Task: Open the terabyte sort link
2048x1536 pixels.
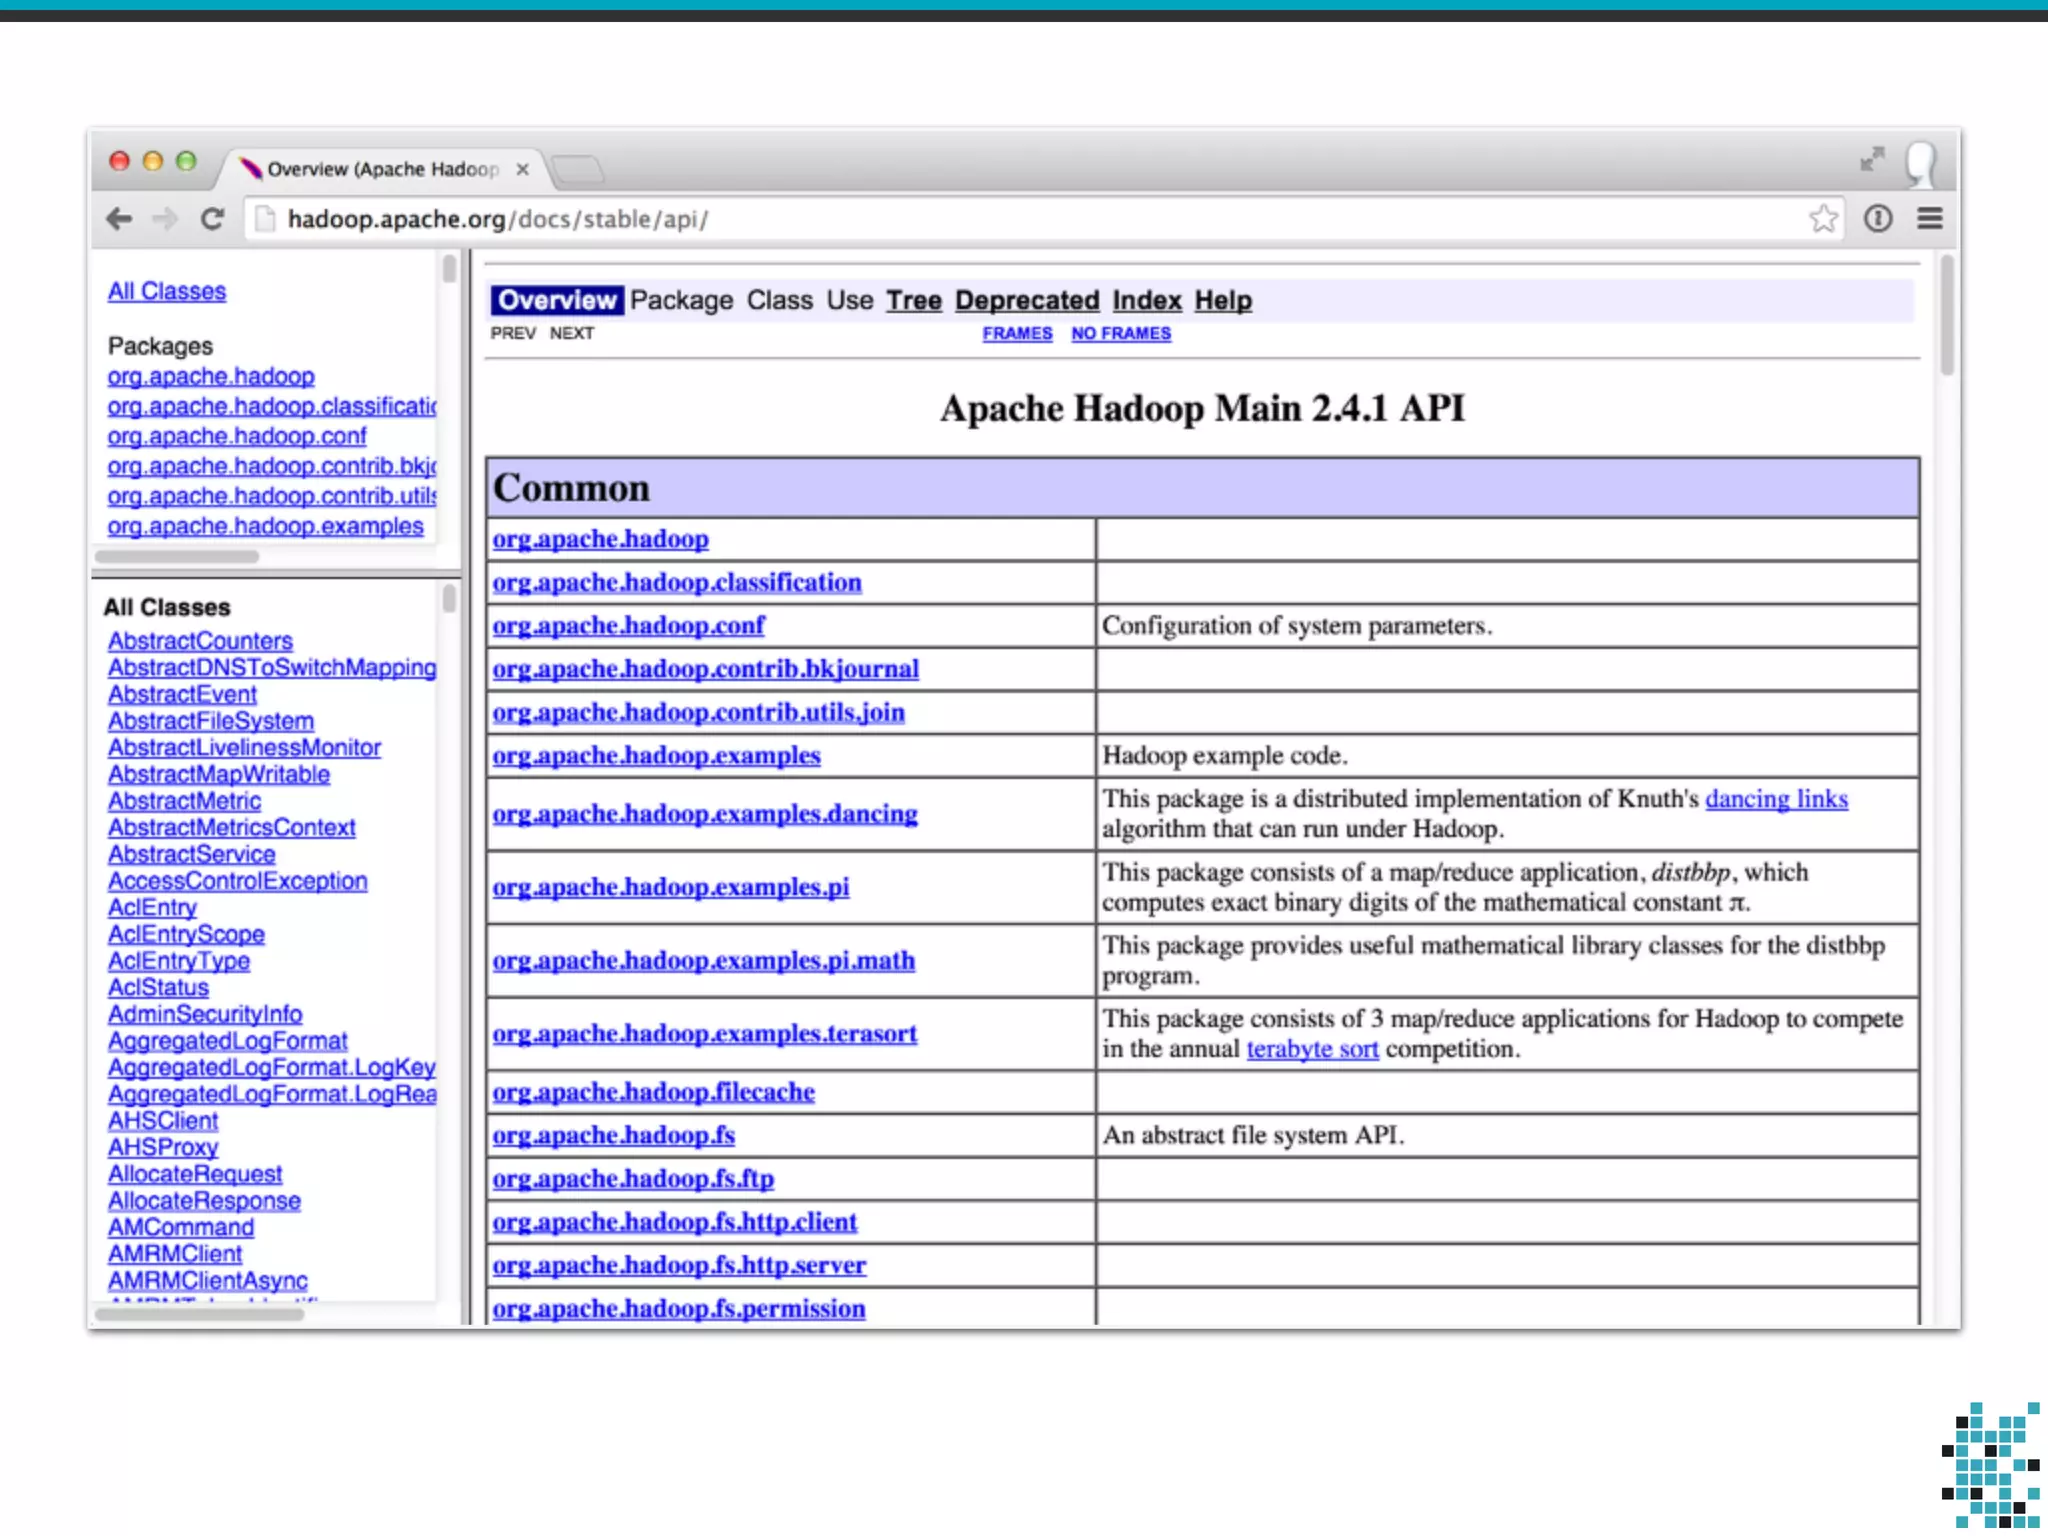Action: (1312, 1049)
